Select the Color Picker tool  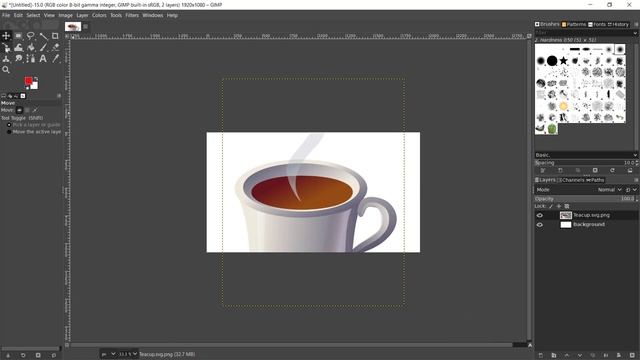[55, 59]
